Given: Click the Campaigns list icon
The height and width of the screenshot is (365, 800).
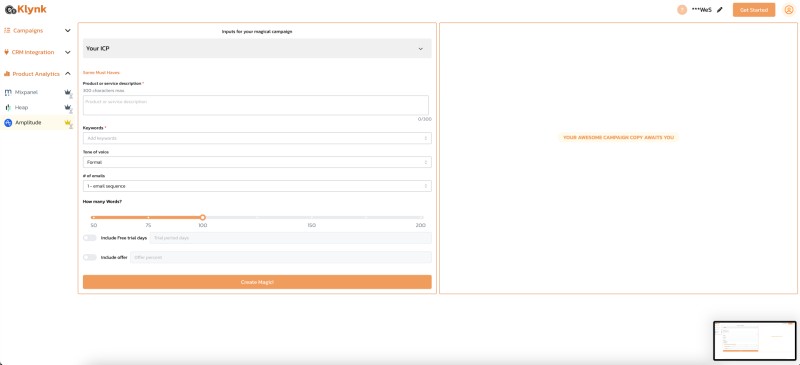Looking at the screenshot, I should [x=7, y=31].
